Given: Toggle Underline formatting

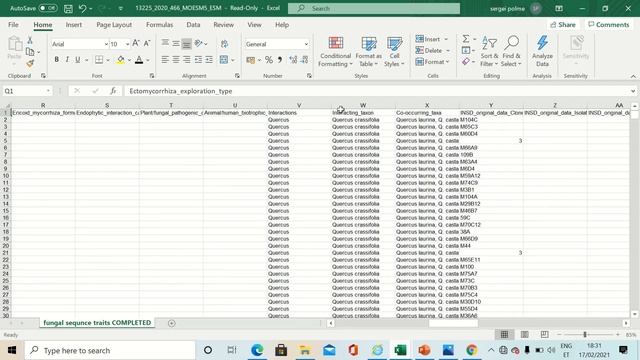Looking at the screenshot, I should point(78,60).
